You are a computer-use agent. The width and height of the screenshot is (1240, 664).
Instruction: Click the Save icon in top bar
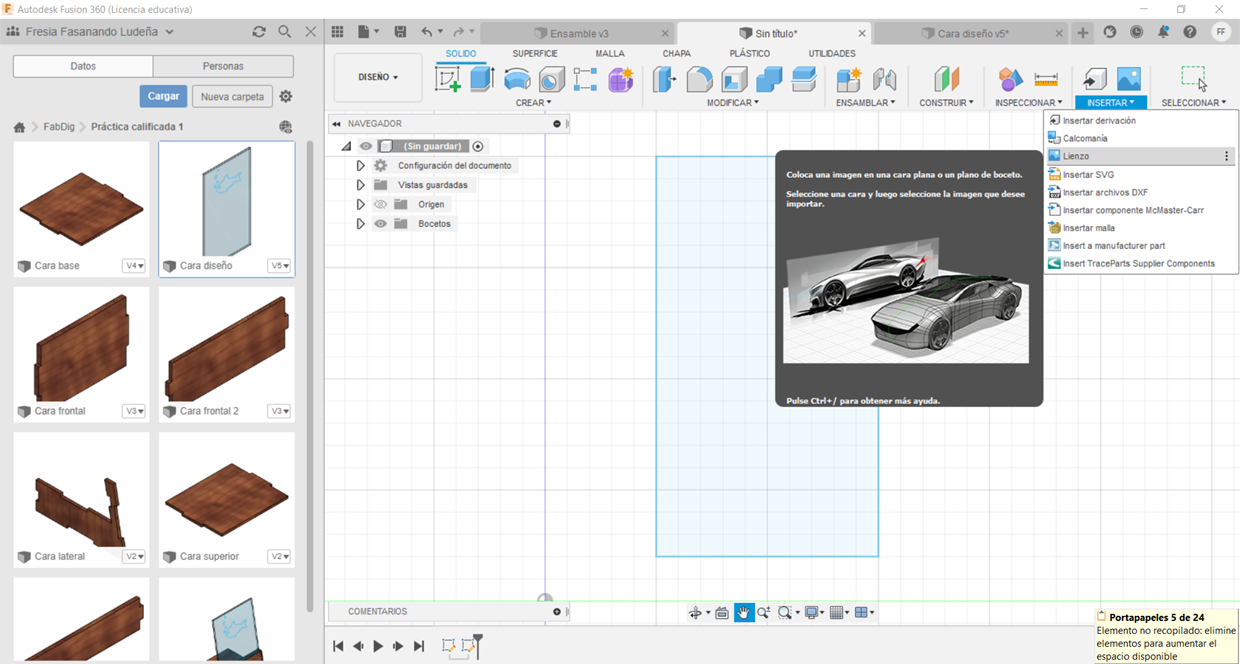(x=400, y=33)
